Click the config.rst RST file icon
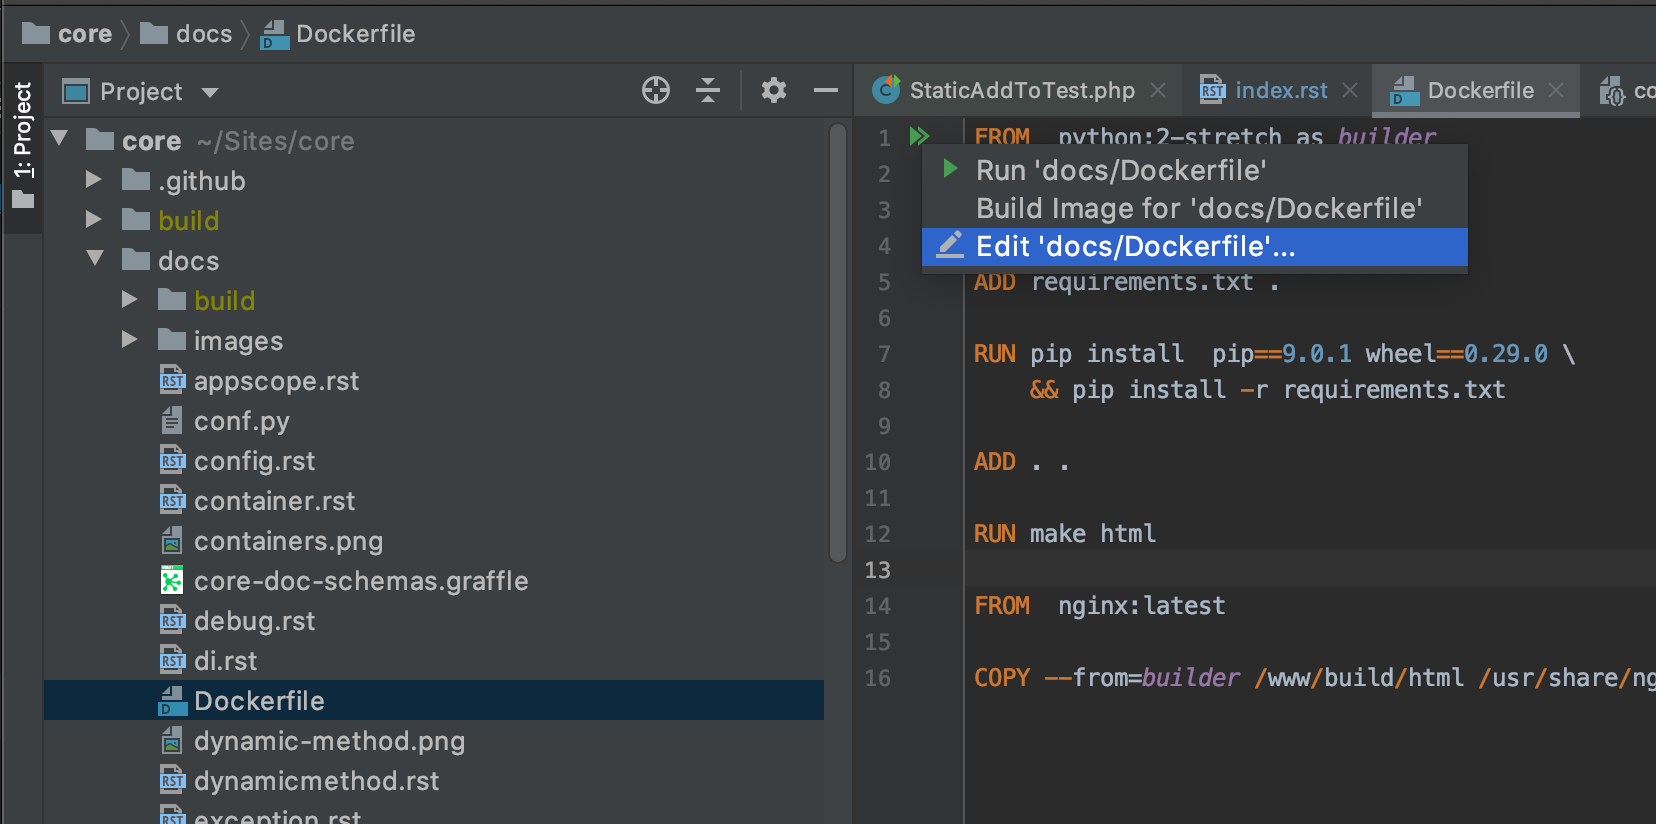 [x=172, y=460]
